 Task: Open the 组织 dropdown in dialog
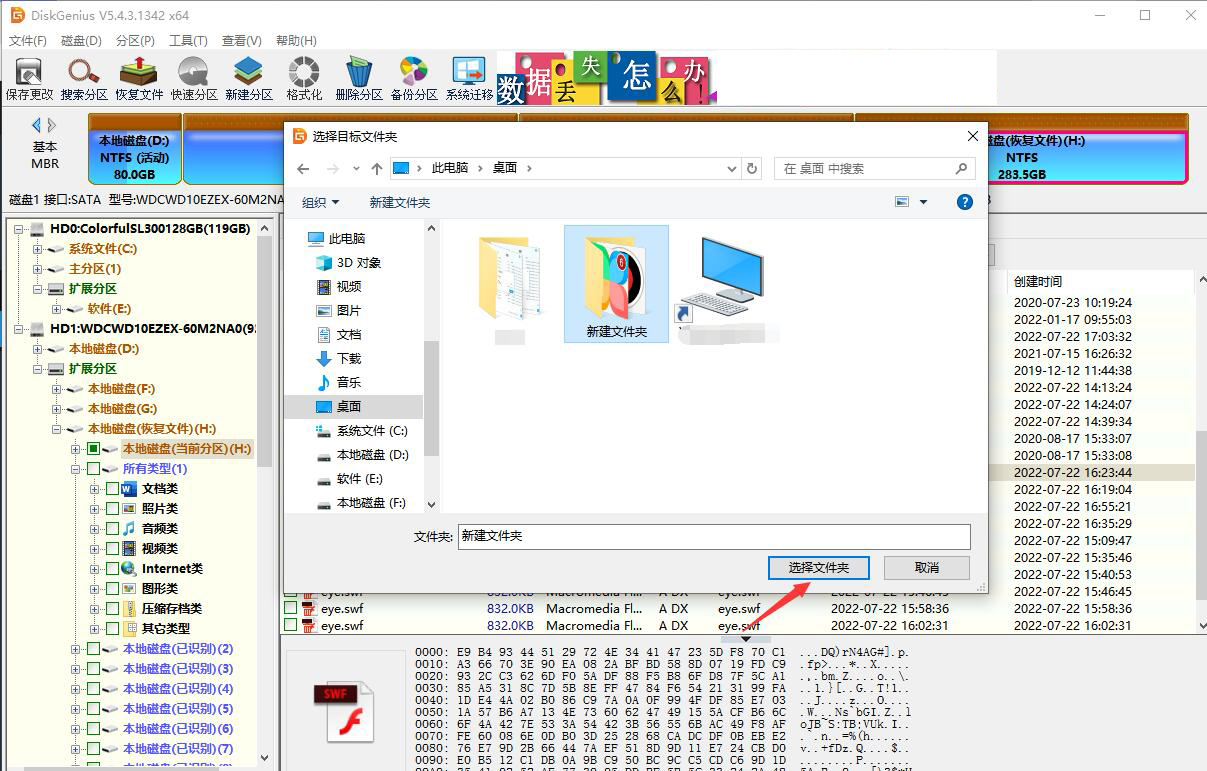tap(320, 202)
